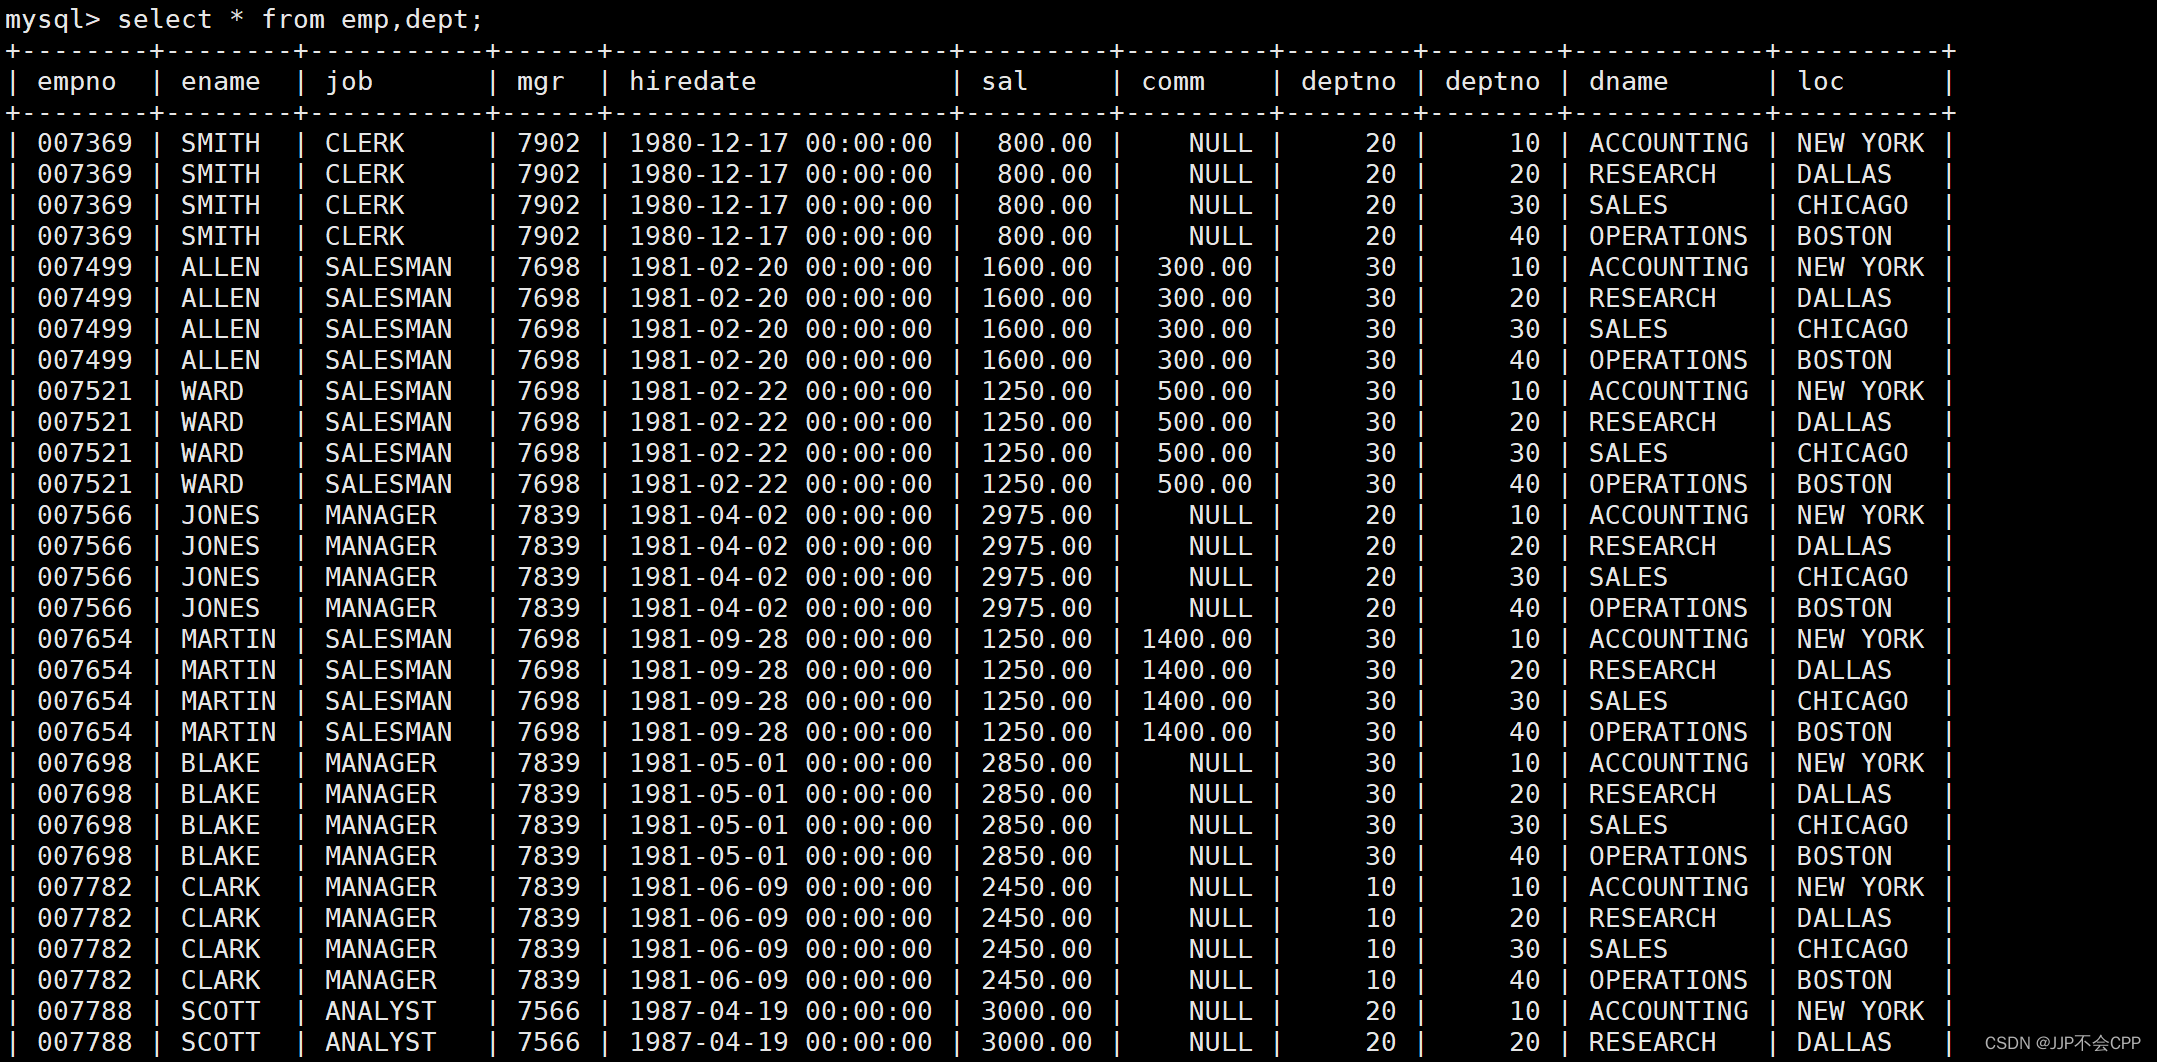Click "MANAGER" in JONES's OPERATIONS row
Screen dimensions: 2157x1062
(x=381, y=608)
